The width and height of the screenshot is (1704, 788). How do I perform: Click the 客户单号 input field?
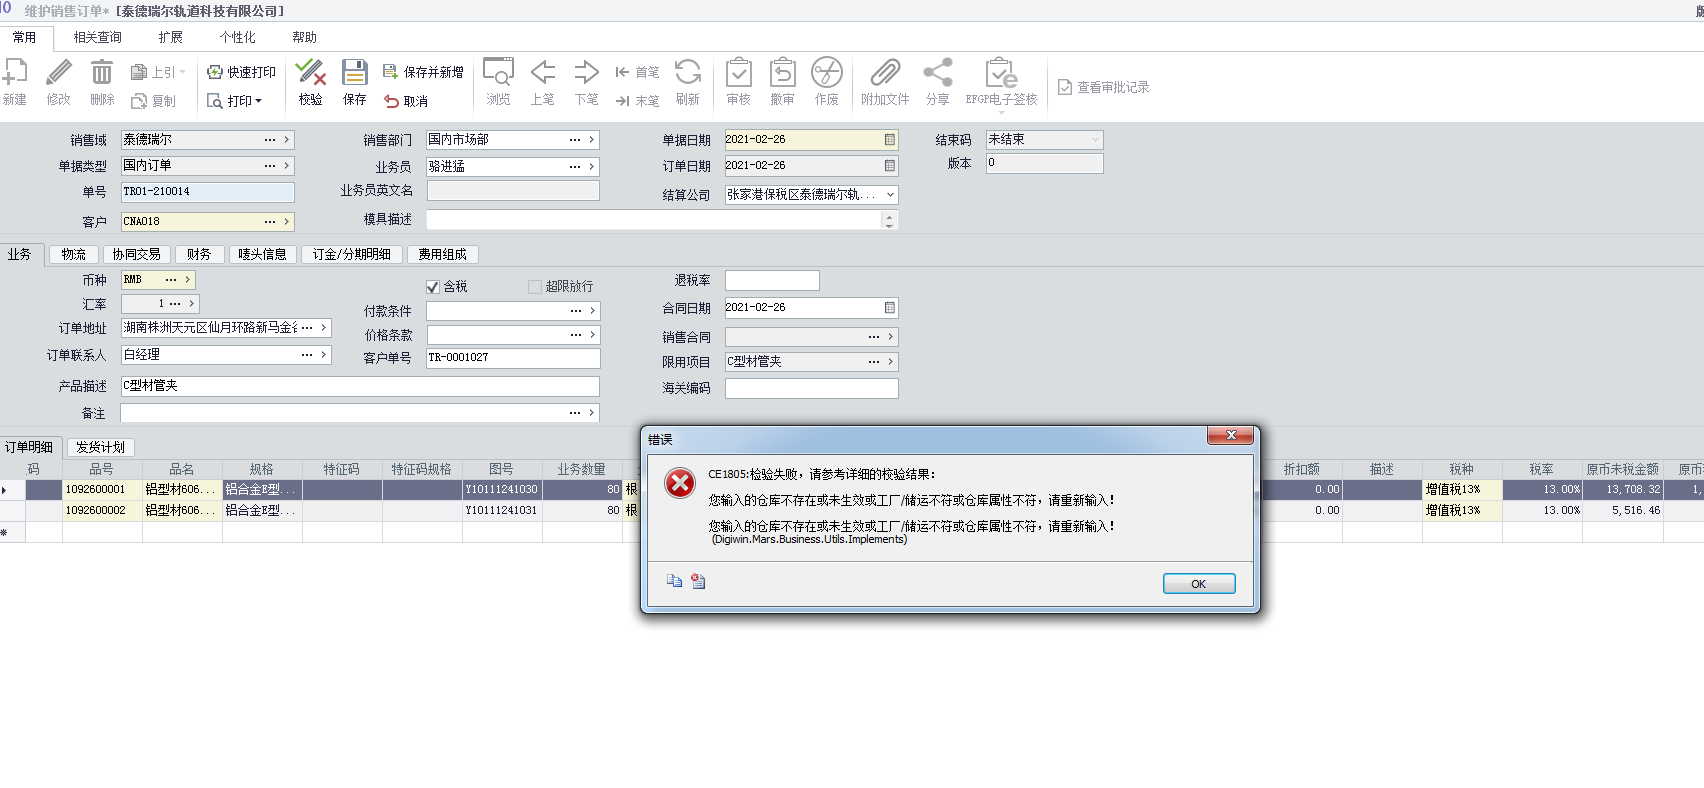(x=513, y=358)
